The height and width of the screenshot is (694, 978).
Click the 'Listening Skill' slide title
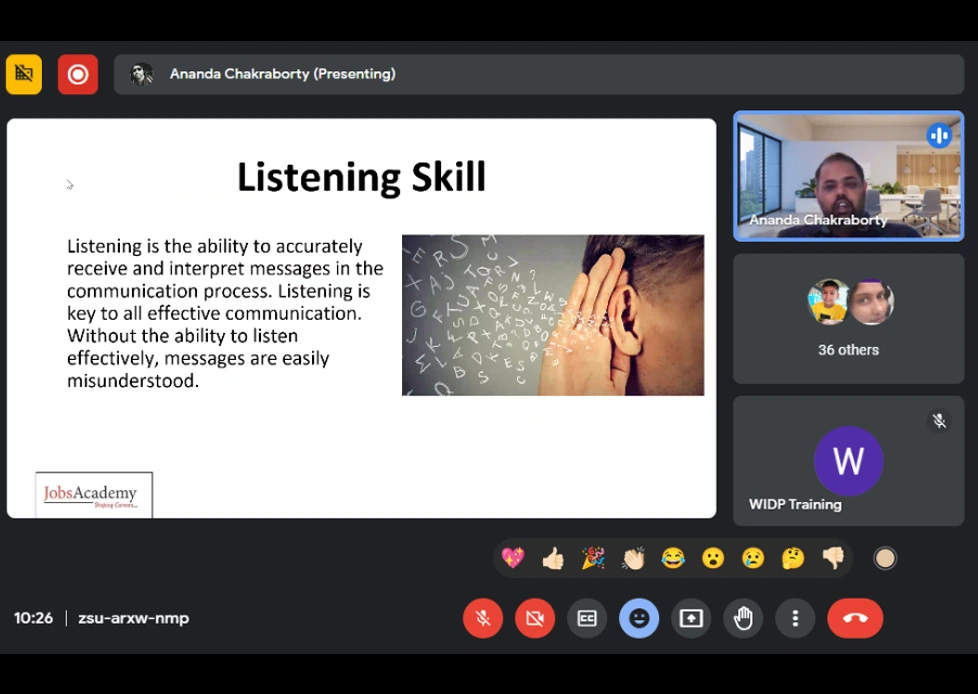coord(361,177)
